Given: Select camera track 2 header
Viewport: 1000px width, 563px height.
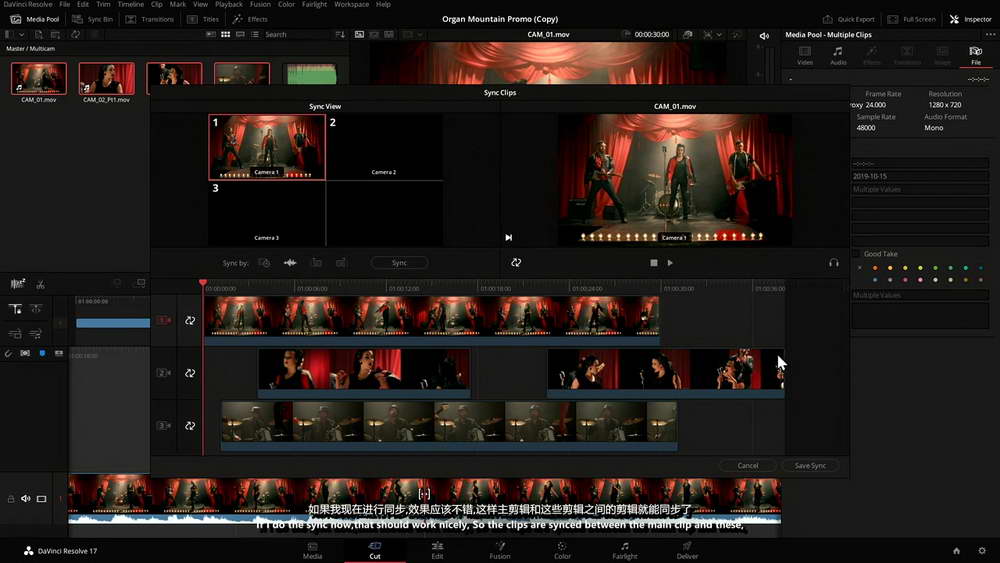Looking at the screenshot, I should (x=163, y=373).
